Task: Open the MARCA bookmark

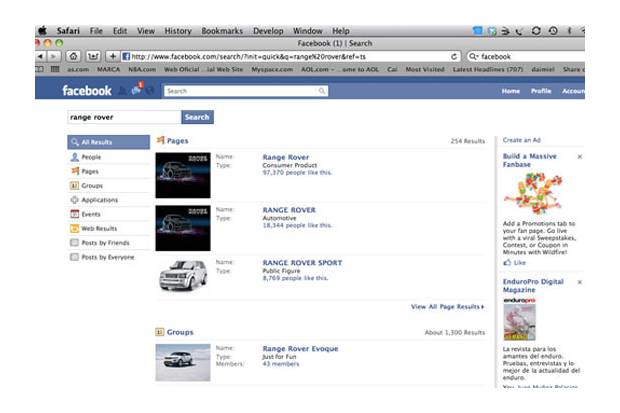Action: click(108, 69)
